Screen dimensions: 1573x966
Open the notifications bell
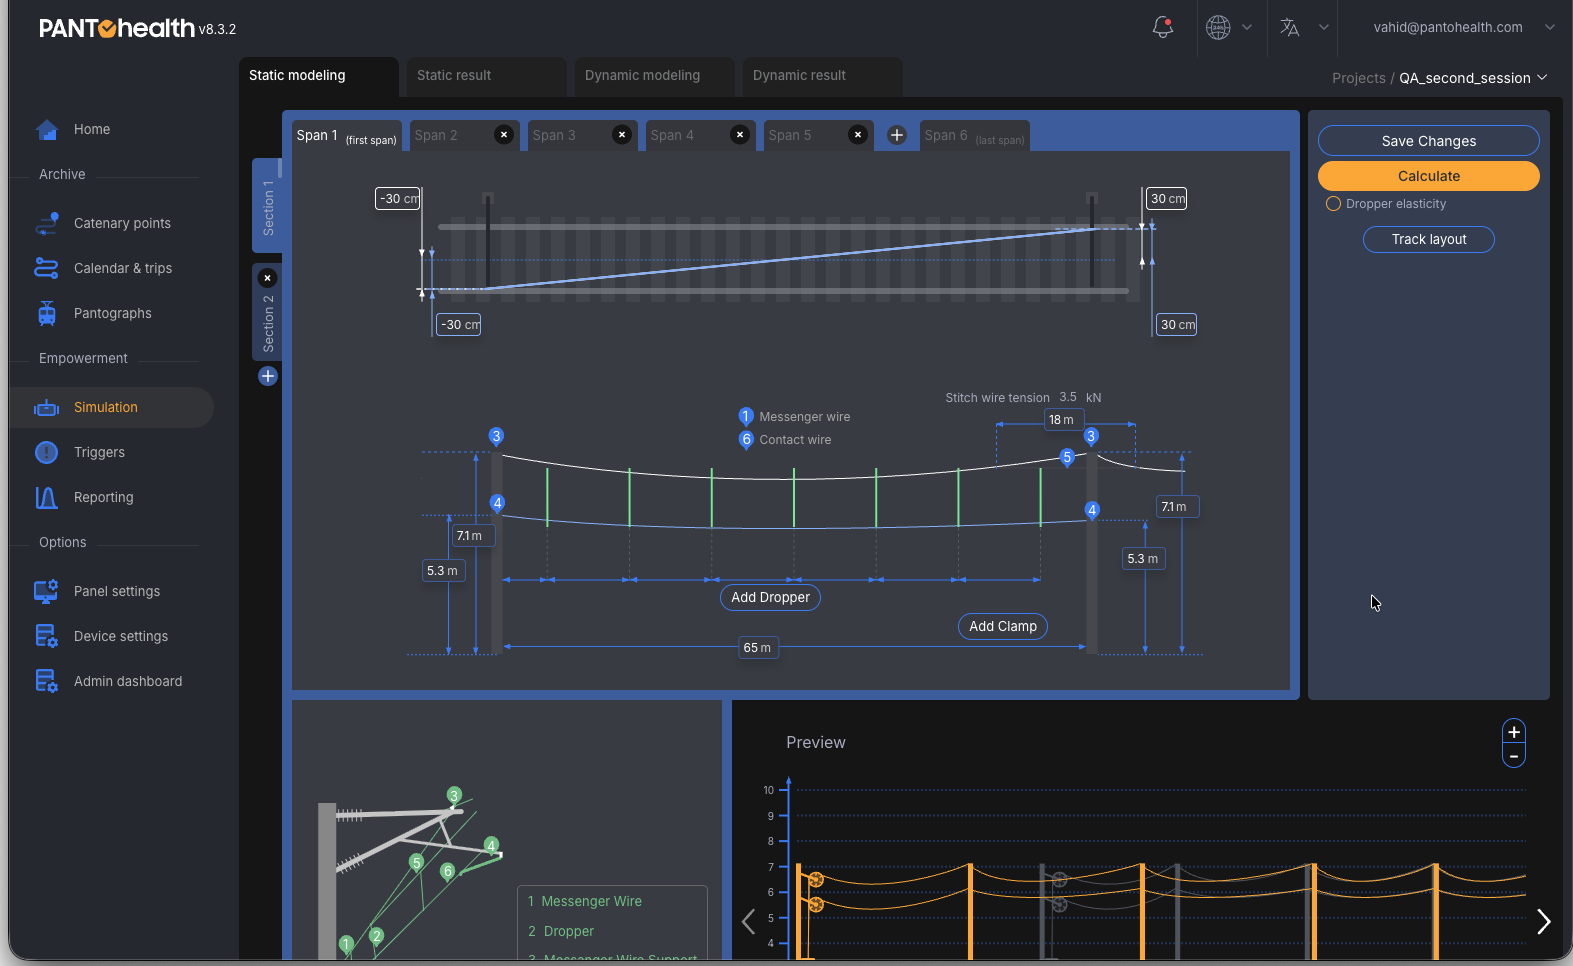1162,27
